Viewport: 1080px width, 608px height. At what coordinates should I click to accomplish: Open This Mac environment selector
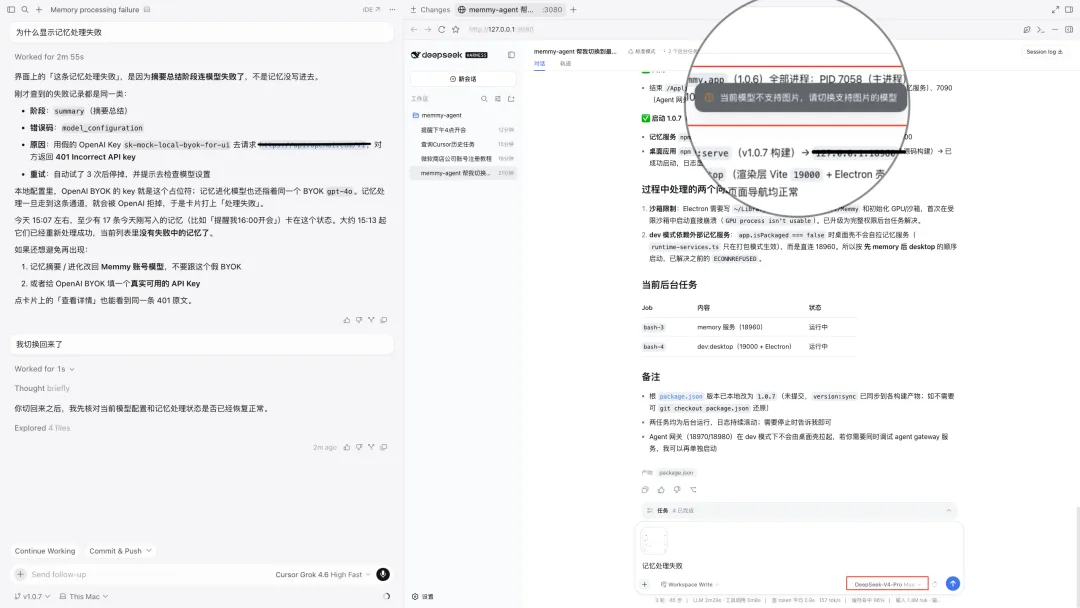point(84,596)
